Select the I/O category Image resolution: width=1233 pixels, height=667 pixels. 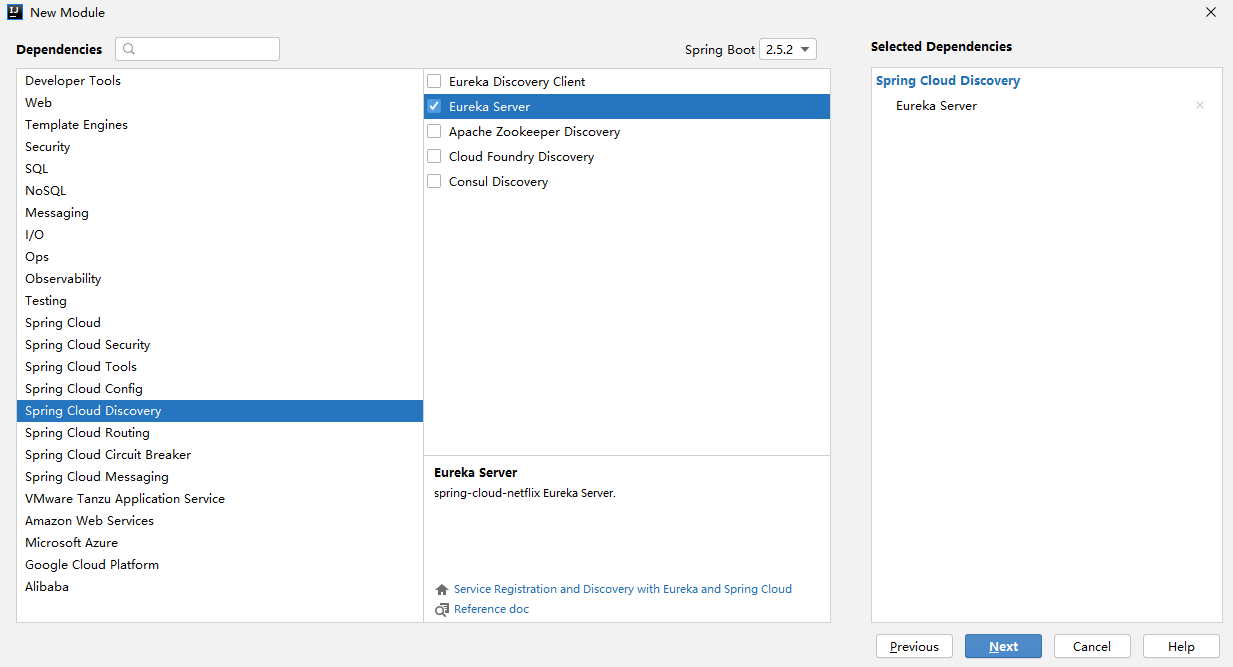pos(220,235)
